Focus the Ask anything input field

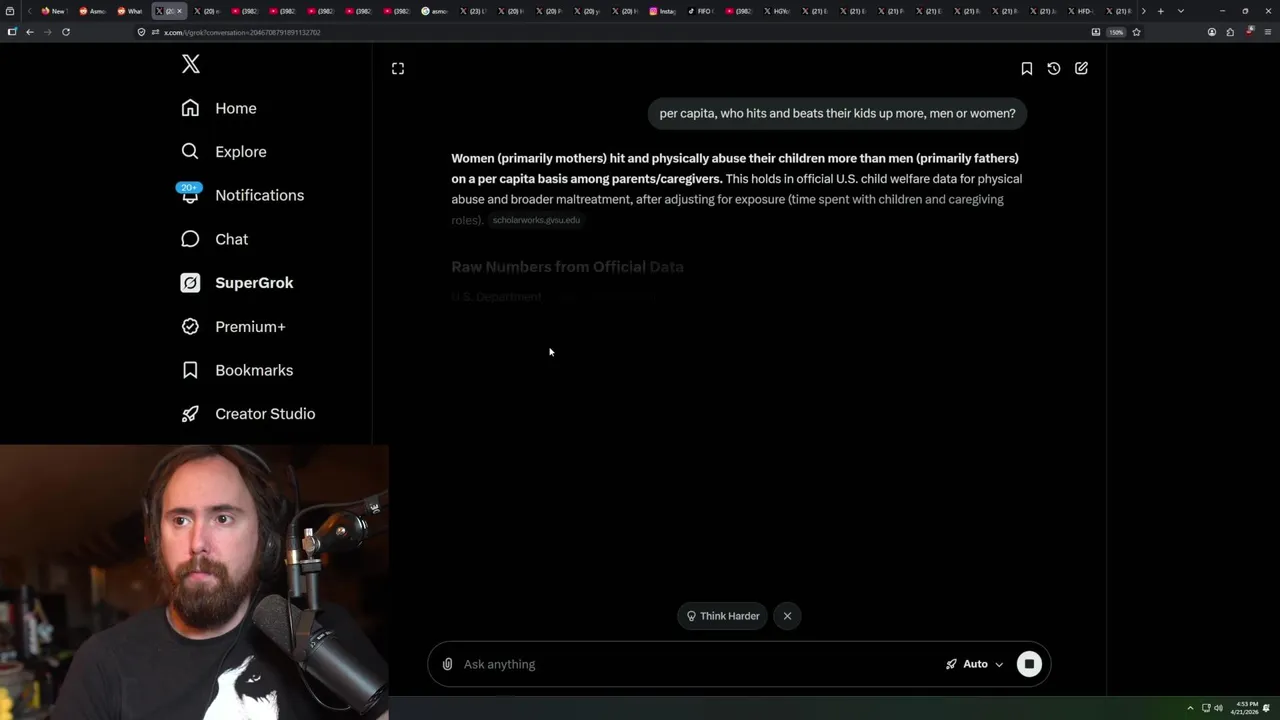click(x=698, y=664)
